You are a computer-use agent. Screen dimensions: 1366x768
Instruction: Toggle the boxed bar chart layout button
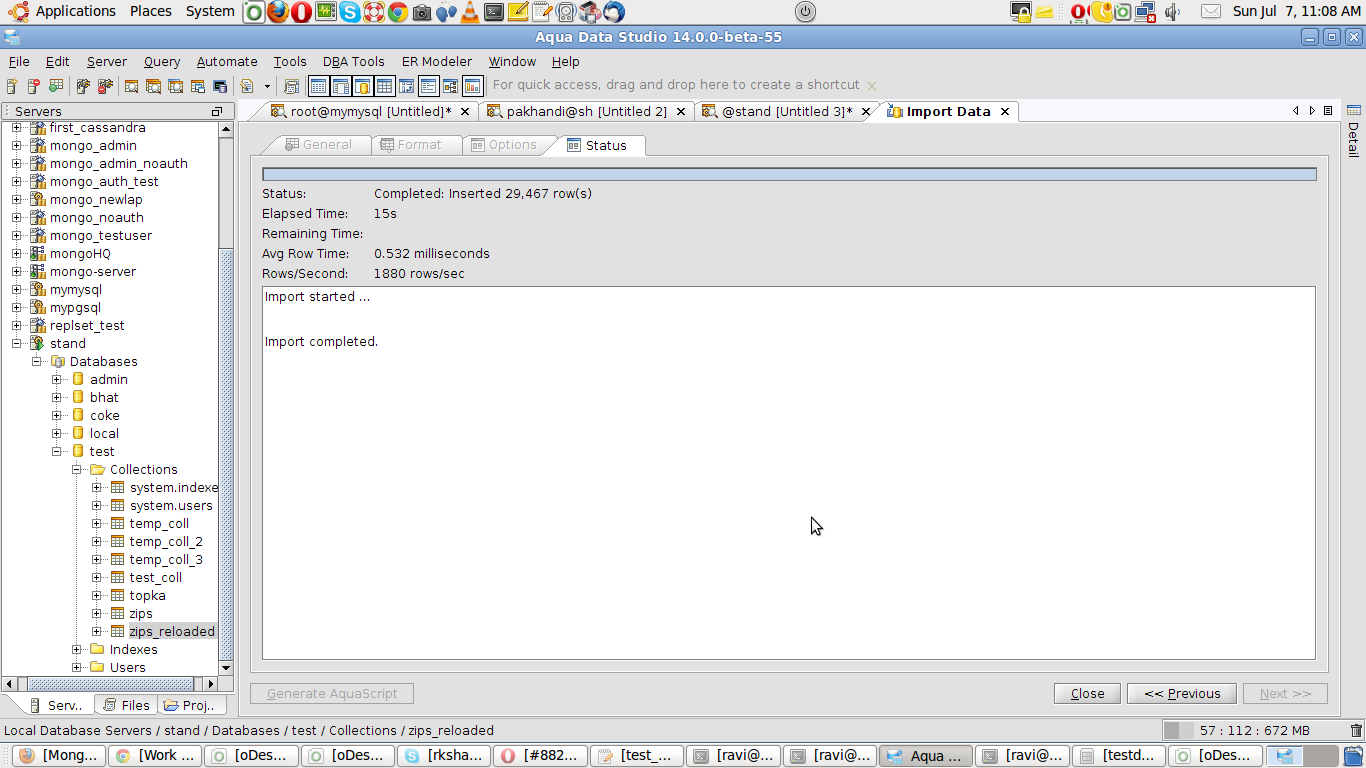[x=472, y=86]
